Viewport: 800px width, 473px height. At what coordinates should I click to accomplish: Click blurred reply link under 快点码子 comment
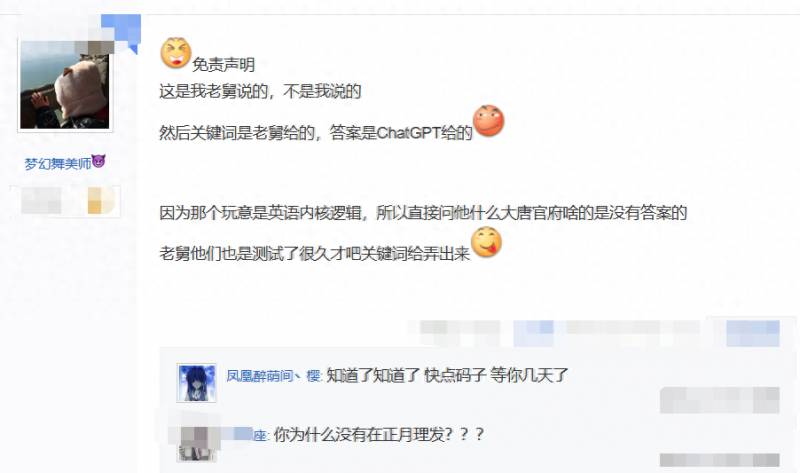(719, 400)
